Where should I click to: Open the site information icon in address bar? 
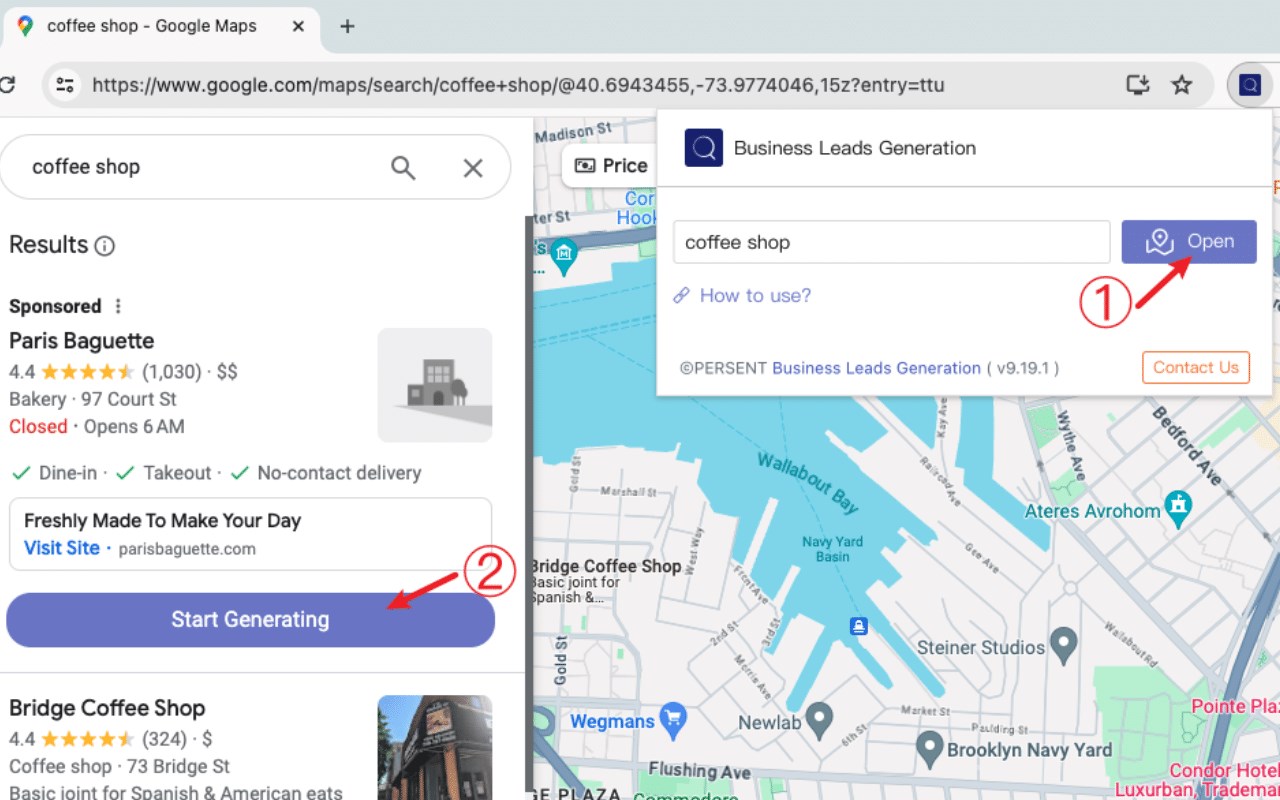(x=65, y=85)
